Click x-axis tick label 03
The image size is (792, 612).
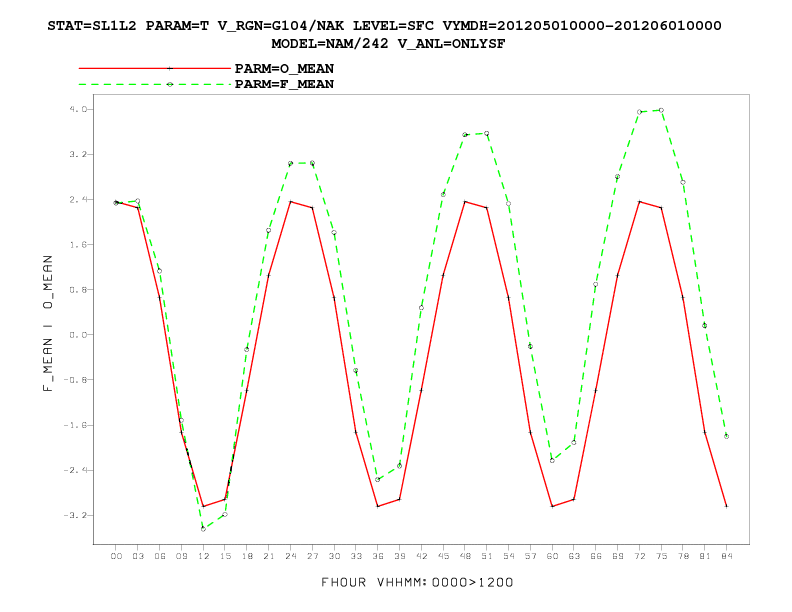(x=138, y=556)
